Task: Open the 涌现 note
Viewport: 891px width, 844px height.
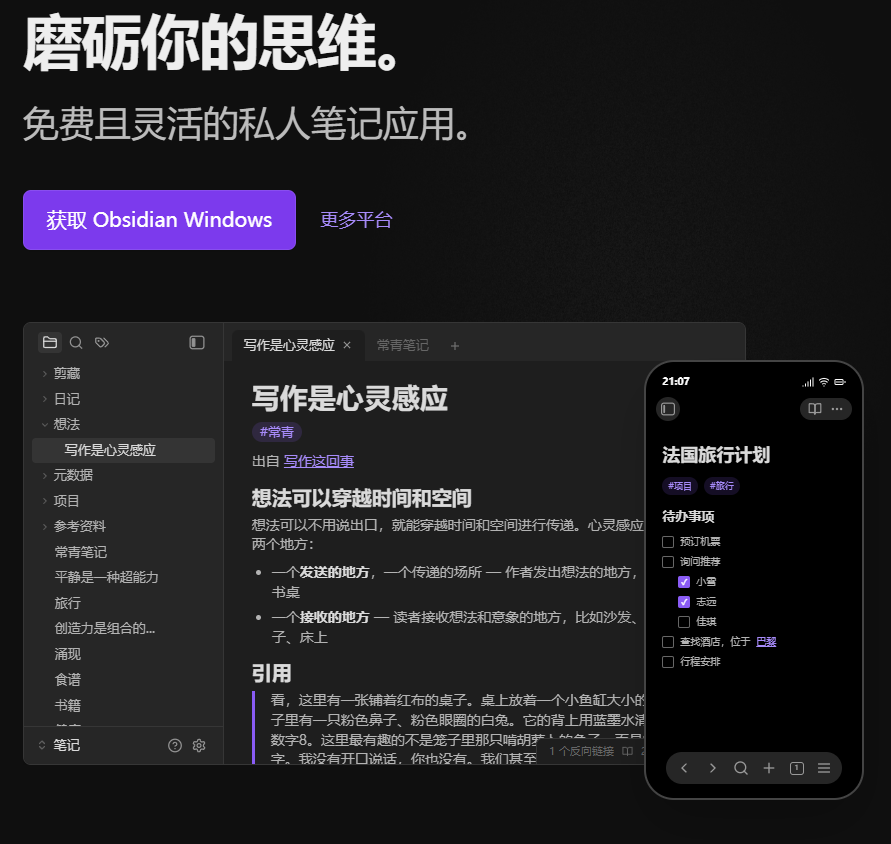Action: [x=67, y=654]
